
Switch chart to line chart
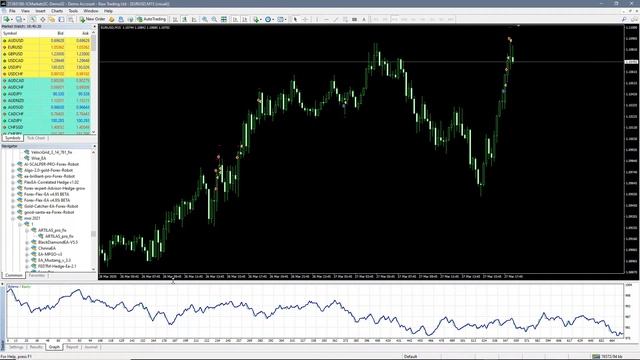[x=194, y=19]
